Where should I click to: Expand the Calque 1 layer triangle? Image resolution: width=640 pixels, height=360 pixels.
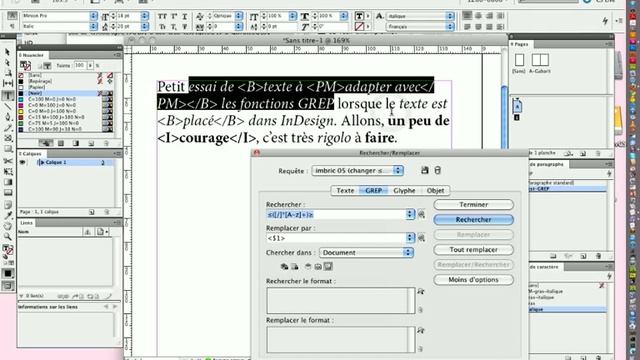click(x=42, y=162)
